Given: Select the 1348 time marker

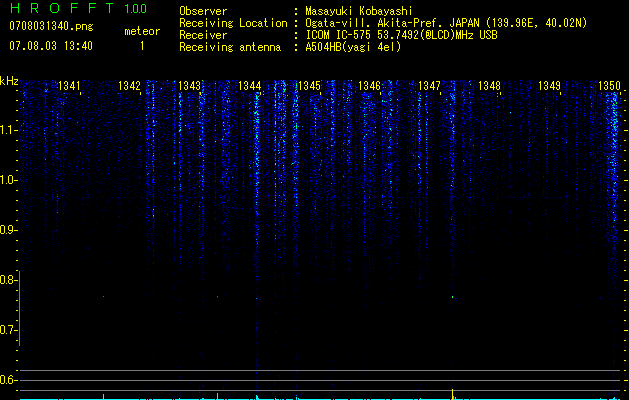Looking at the screenshot, I should (x=489, y=86).
